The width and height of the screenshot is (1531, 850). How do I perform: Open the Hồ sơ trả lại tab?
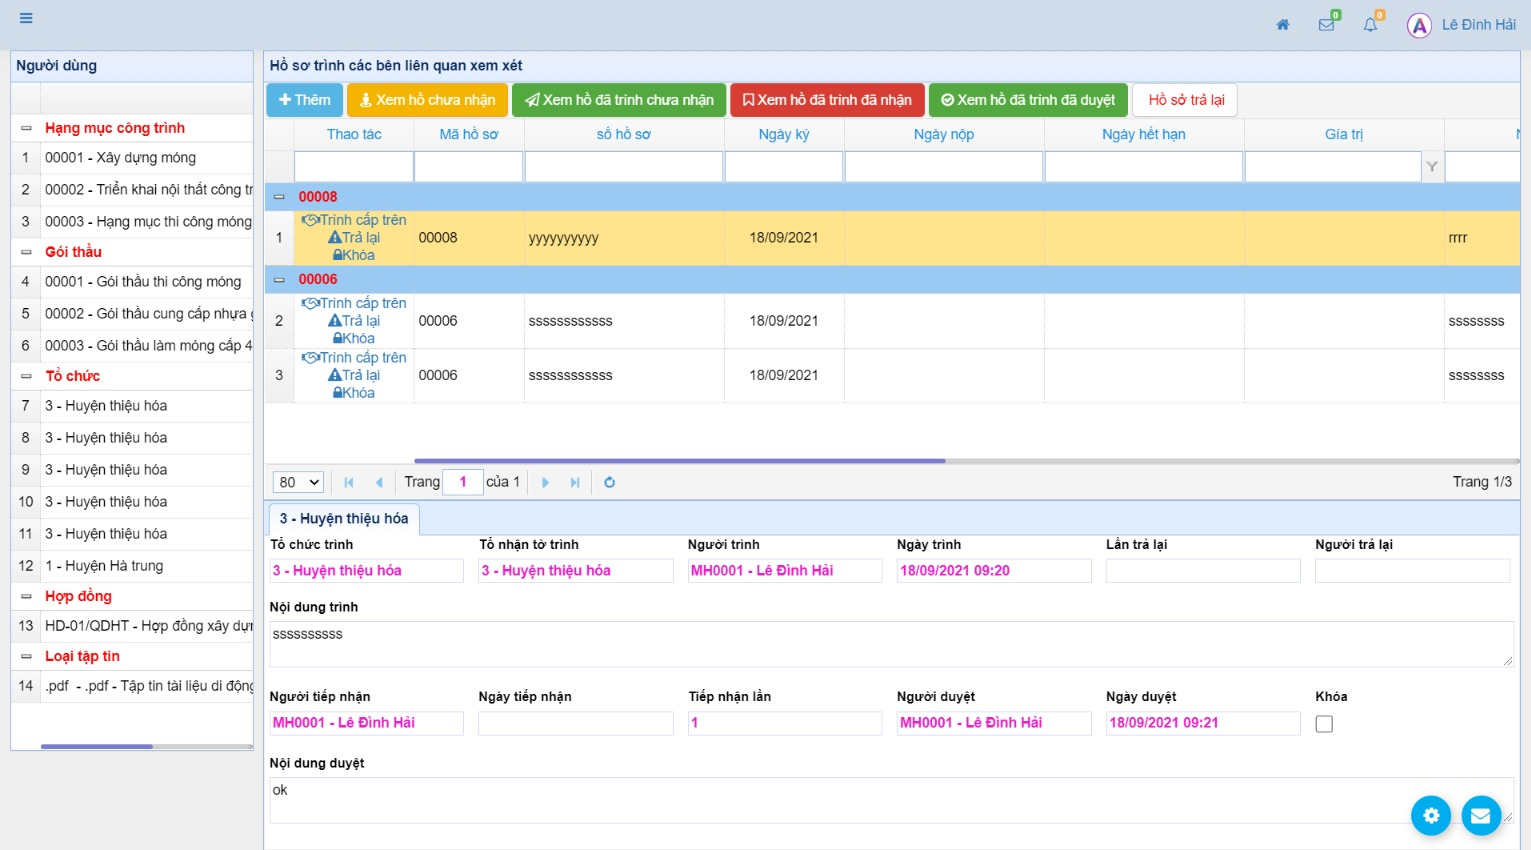(1185, 100)
